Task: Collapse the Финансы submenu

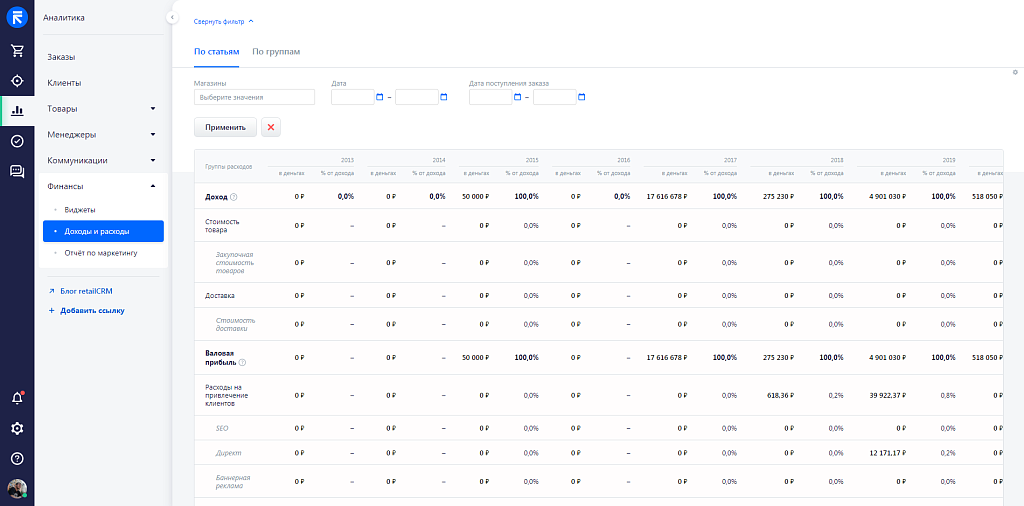Action: (153, 186)
